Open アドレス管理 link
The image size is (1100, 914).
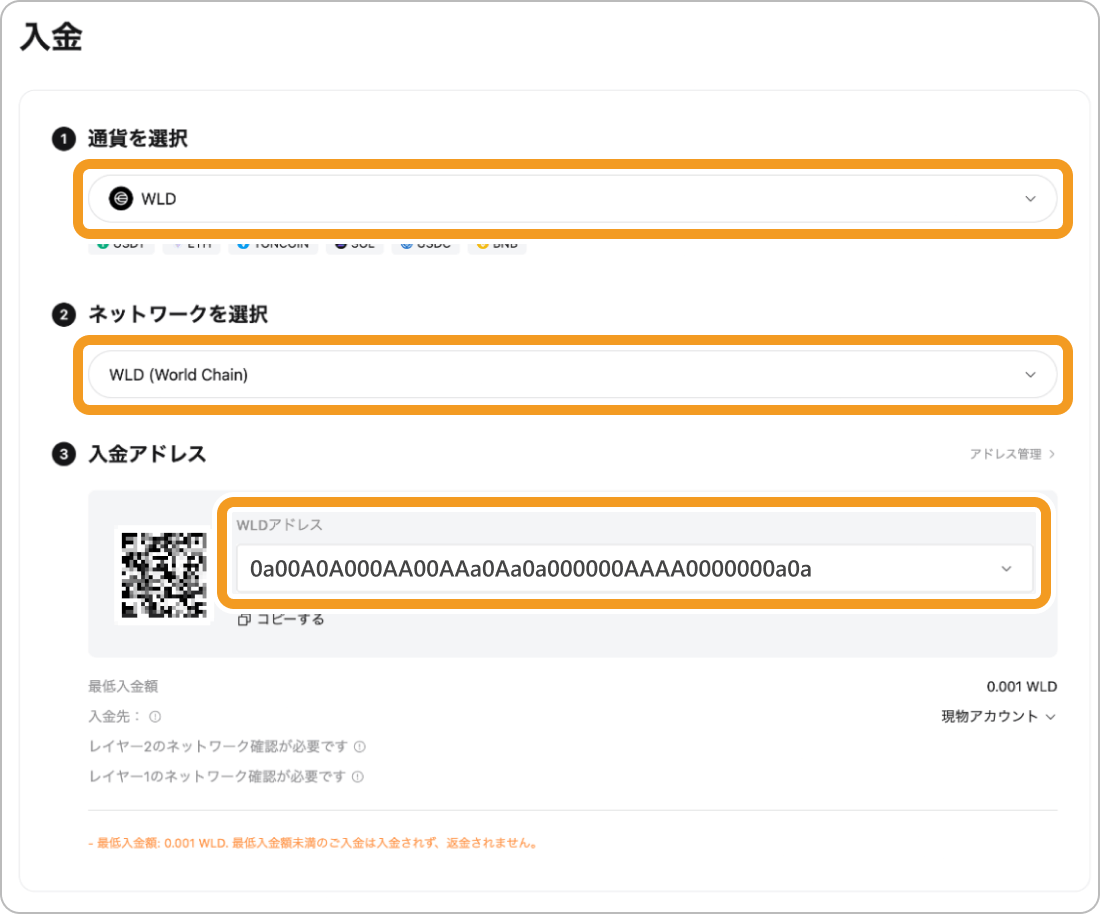pyautogui.click(x=1012, y=454)
